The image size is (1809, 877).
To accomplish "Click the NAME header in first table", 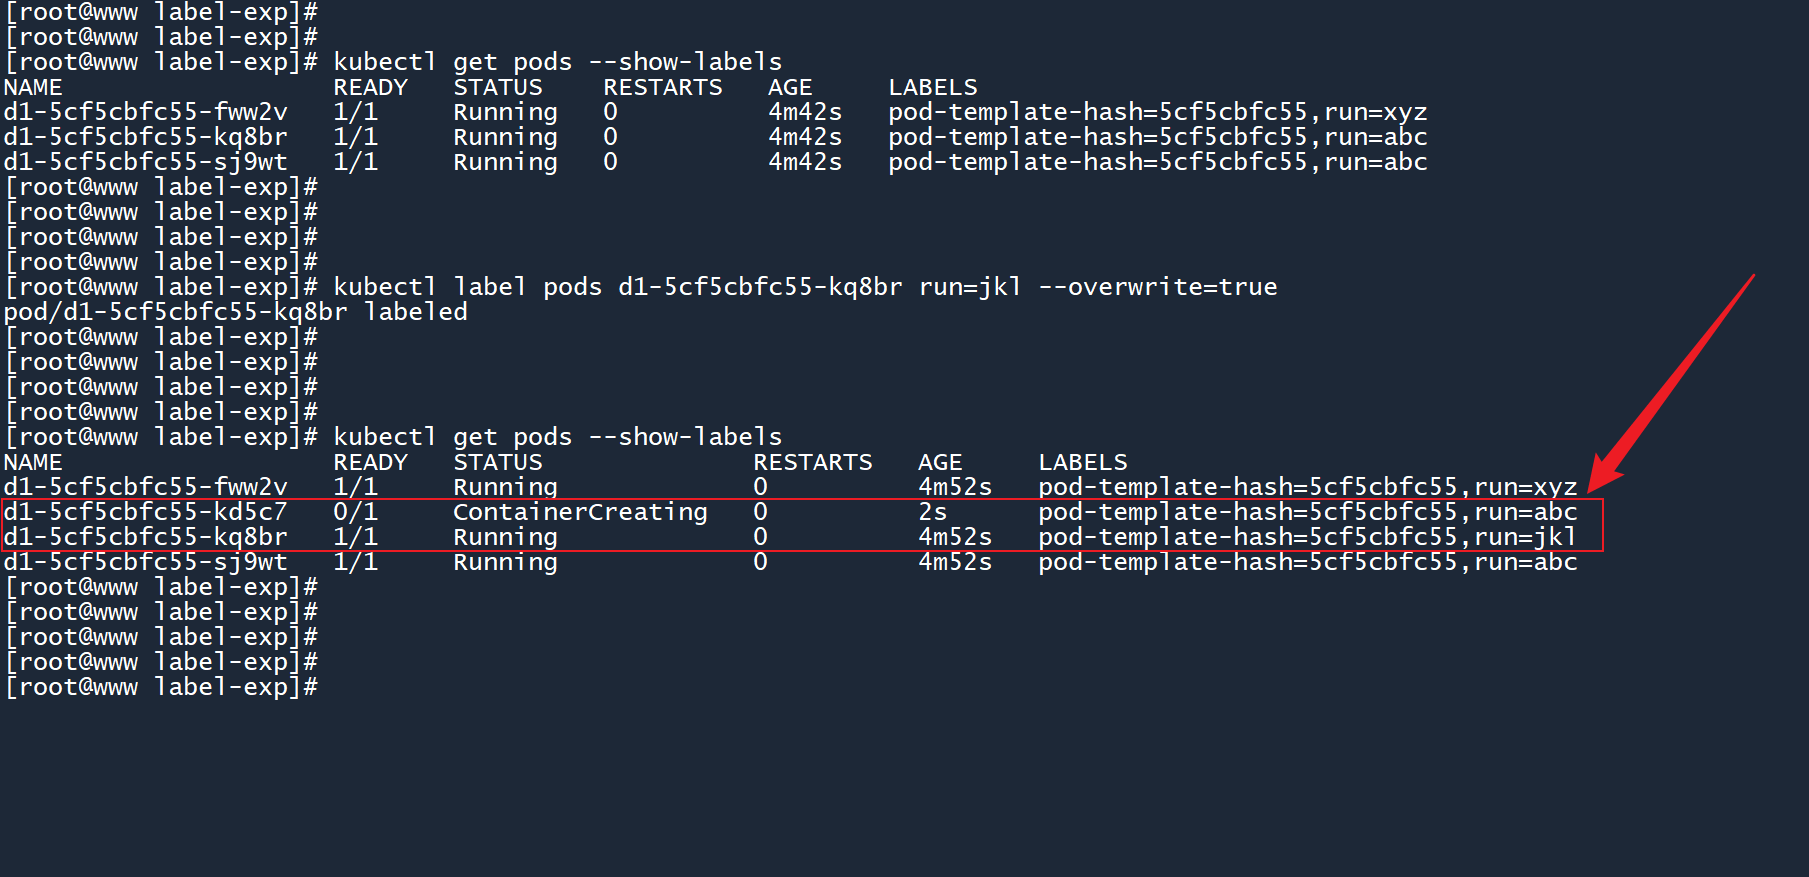I will click(x=33, y=87).
